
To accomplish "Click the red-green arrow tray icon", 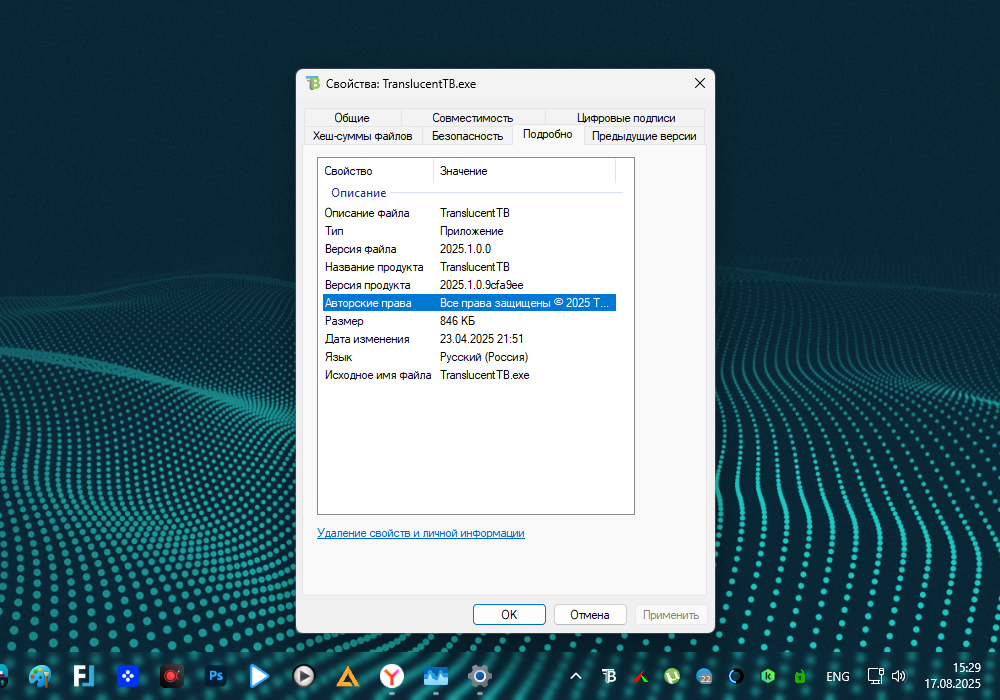I will pos(640,676).
